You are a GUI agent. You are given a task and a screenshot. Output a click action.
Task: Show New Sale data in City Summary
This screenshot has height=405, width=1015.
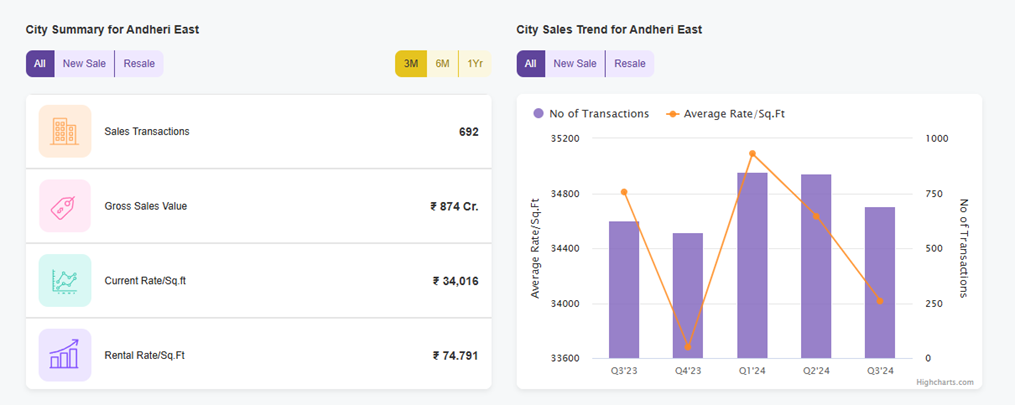point(84,64)
